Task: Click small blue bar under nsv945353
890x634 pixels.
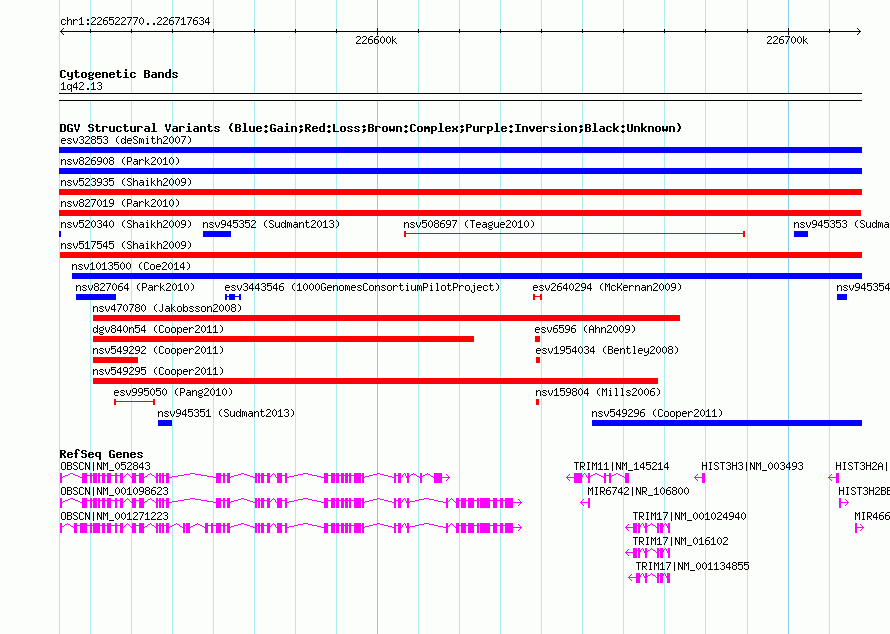Action: point(801,234)
